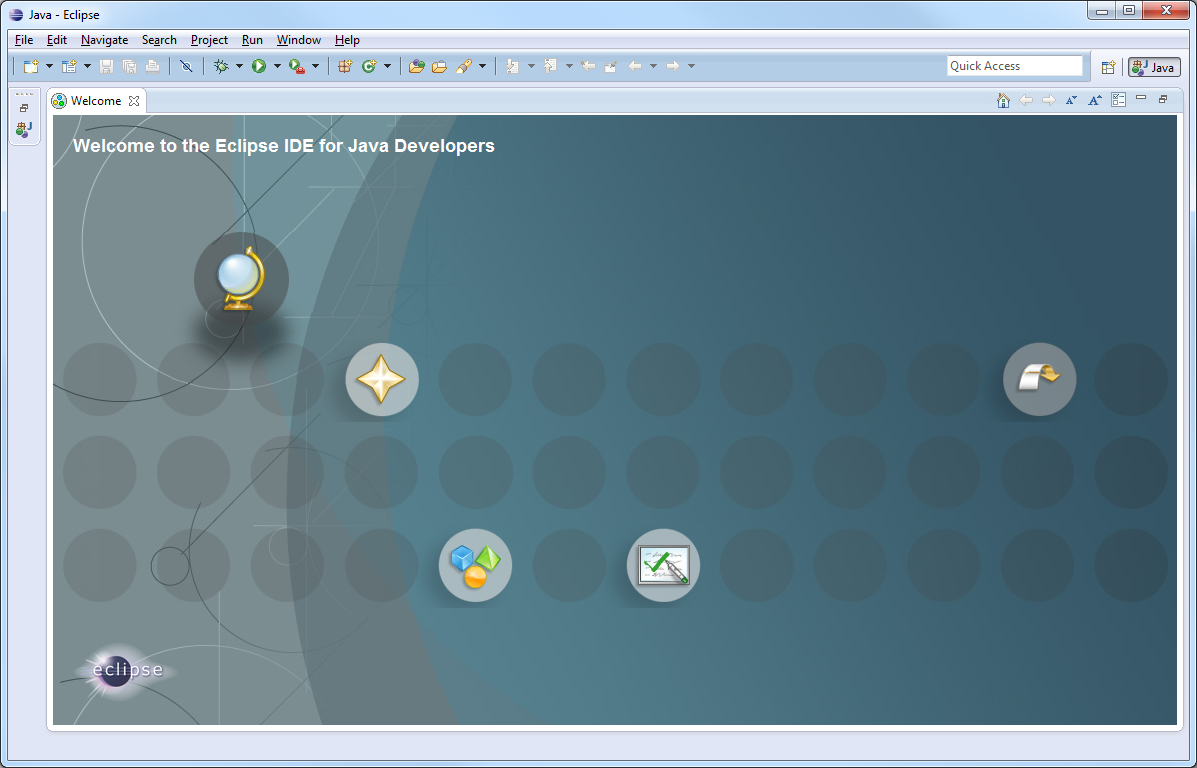Select the Java perspective button
The width and height of the screenshot is (1197, 768).
point(1154,67)
